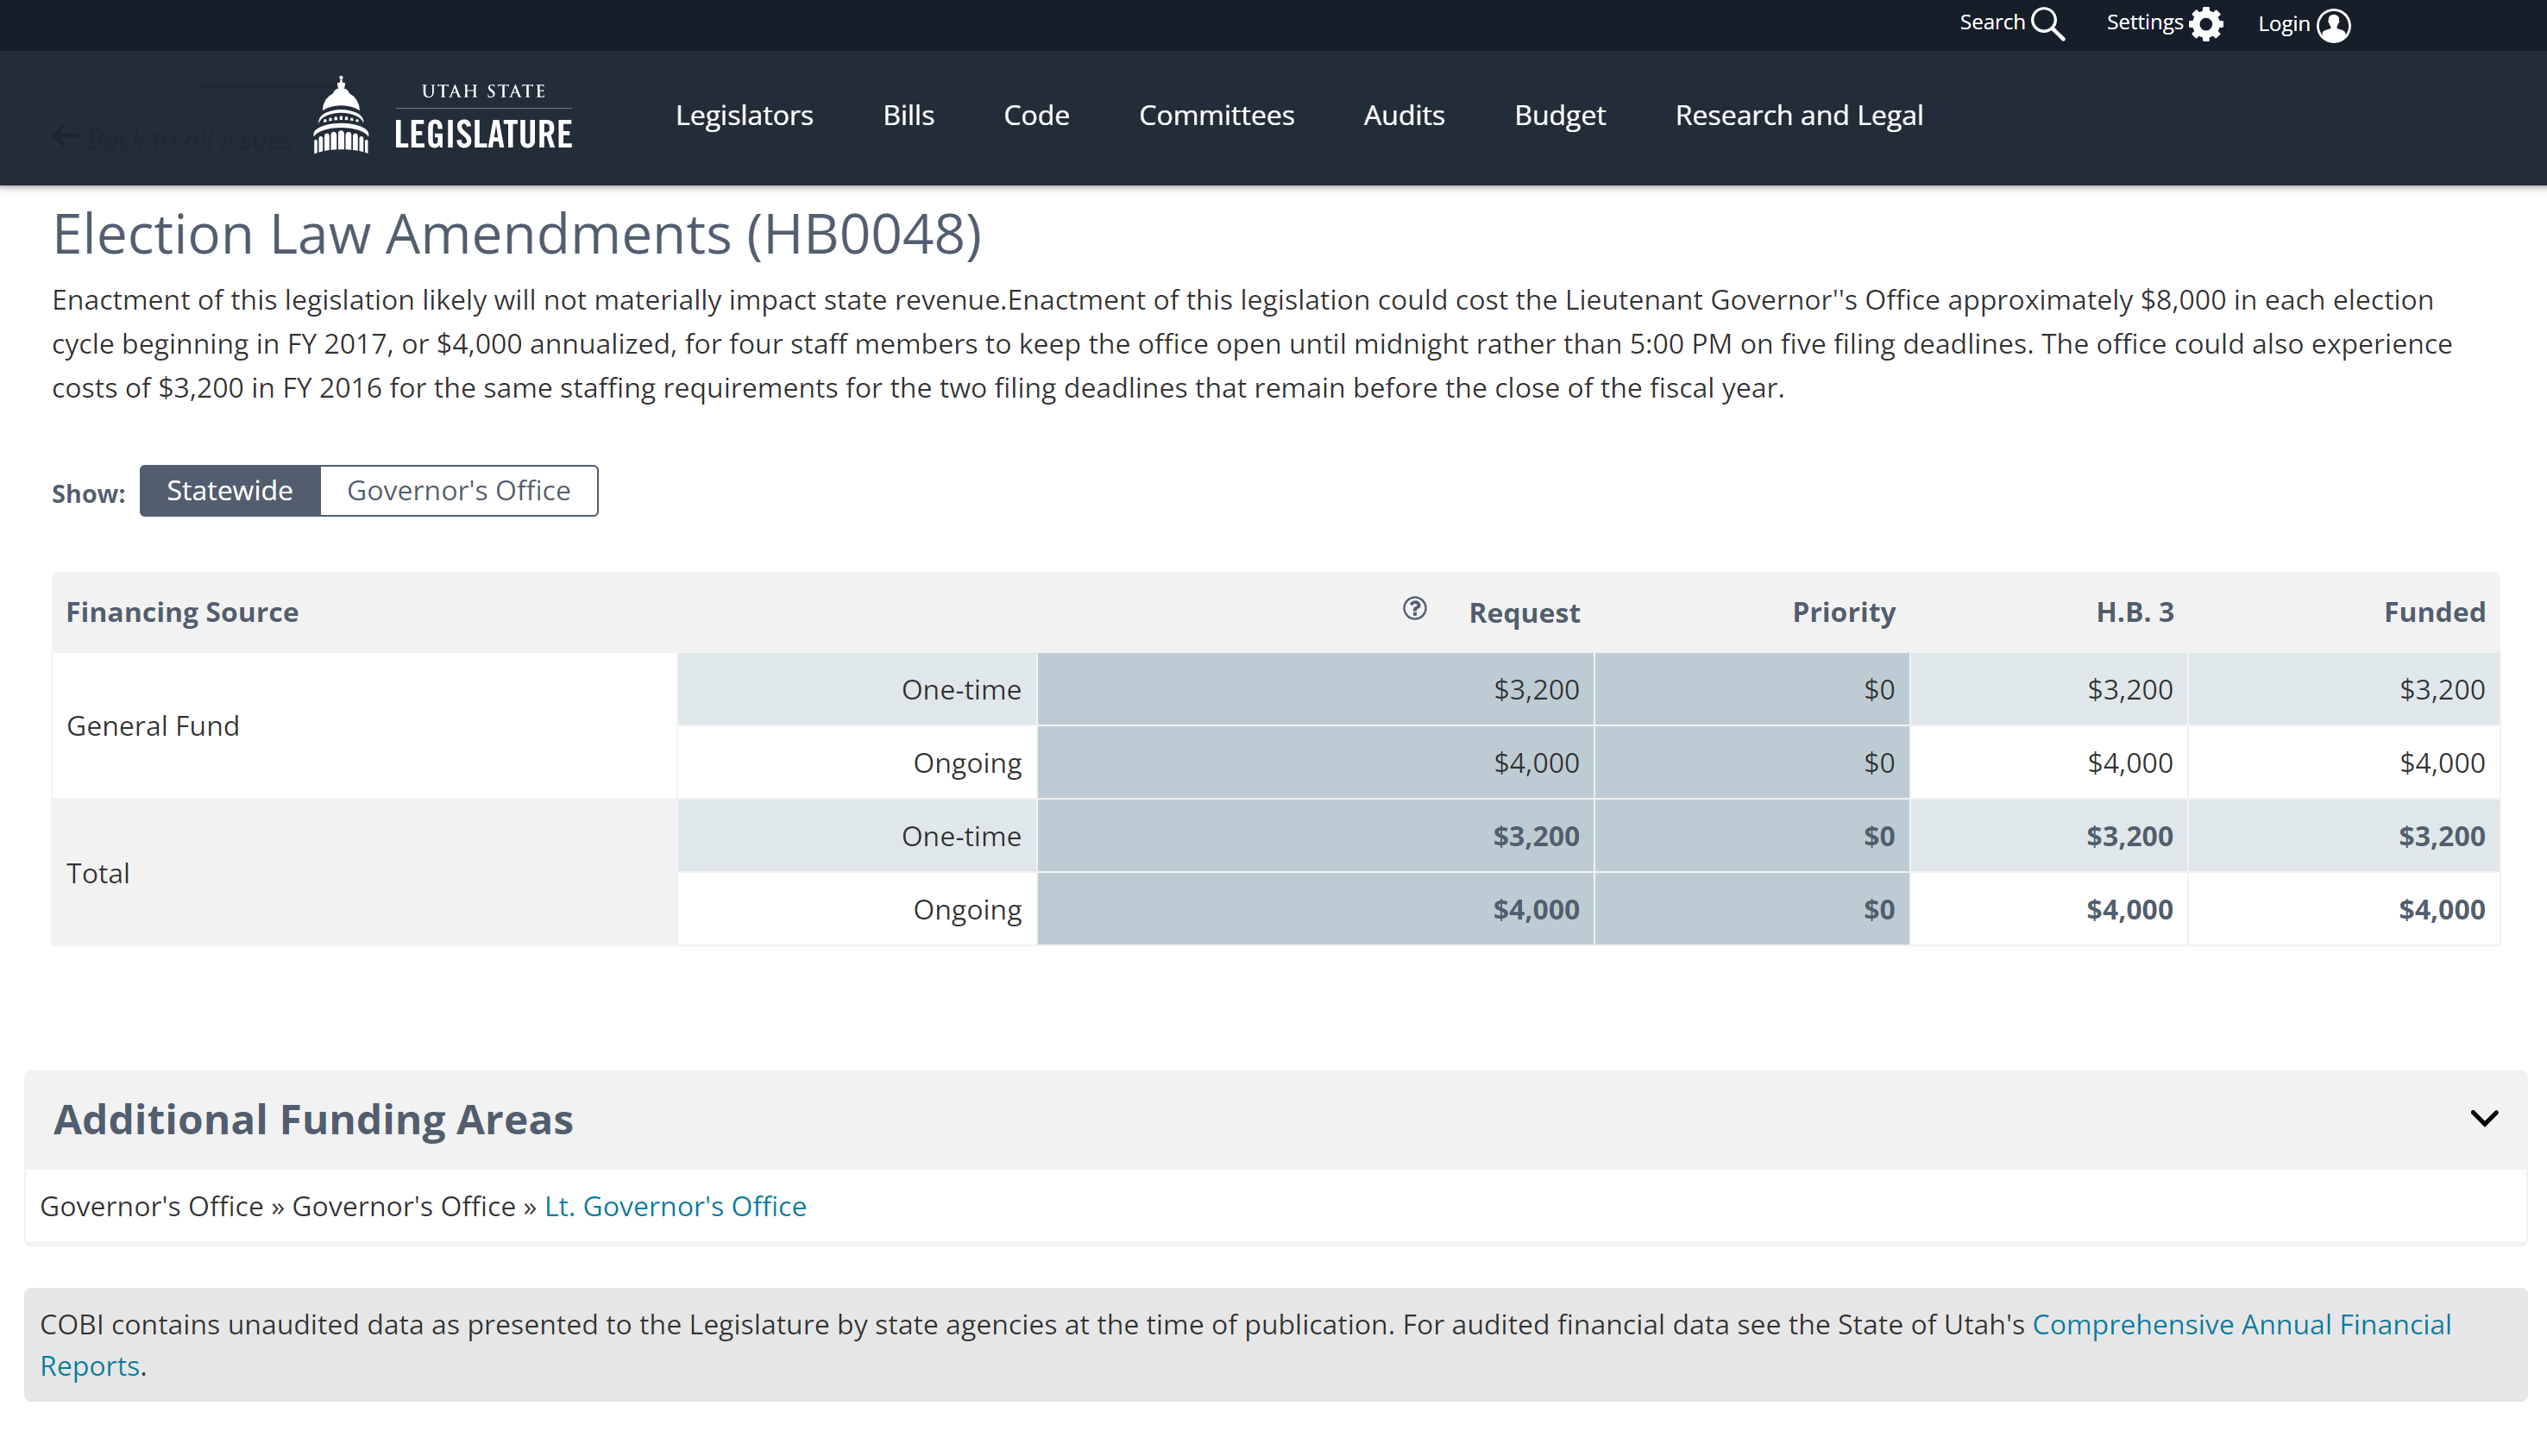Open Settings via the gear icon
2547x1456 pixels.
[x=2205, y=24]
